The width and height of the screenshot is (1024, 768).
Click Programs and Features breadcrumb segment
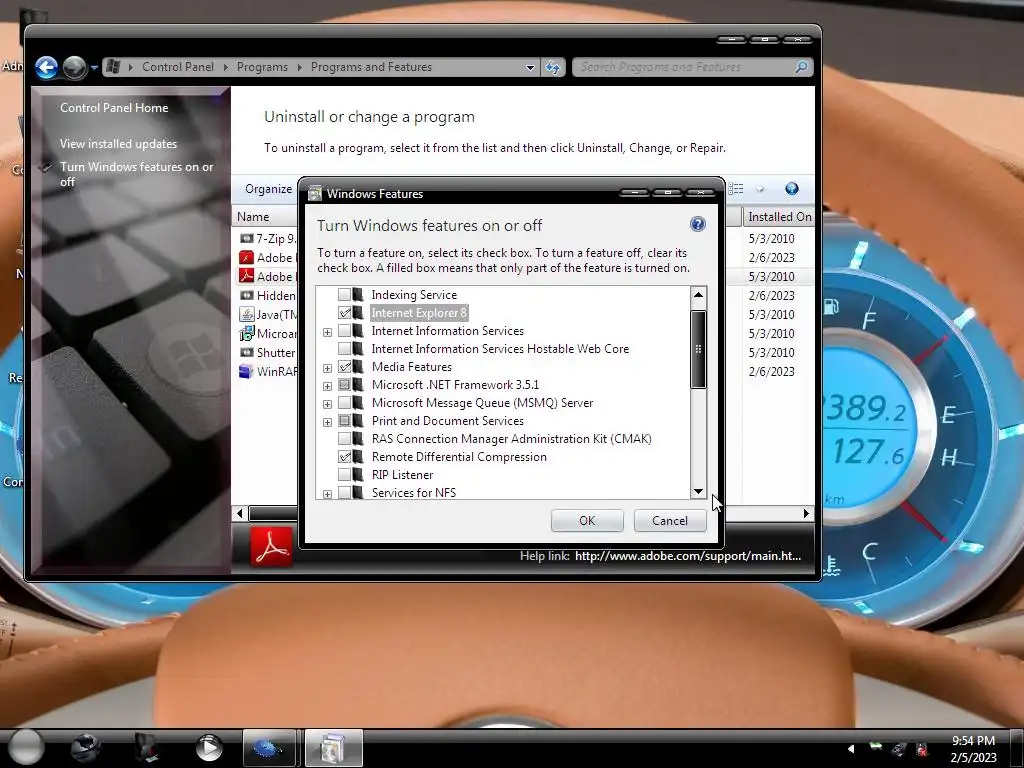371,67
